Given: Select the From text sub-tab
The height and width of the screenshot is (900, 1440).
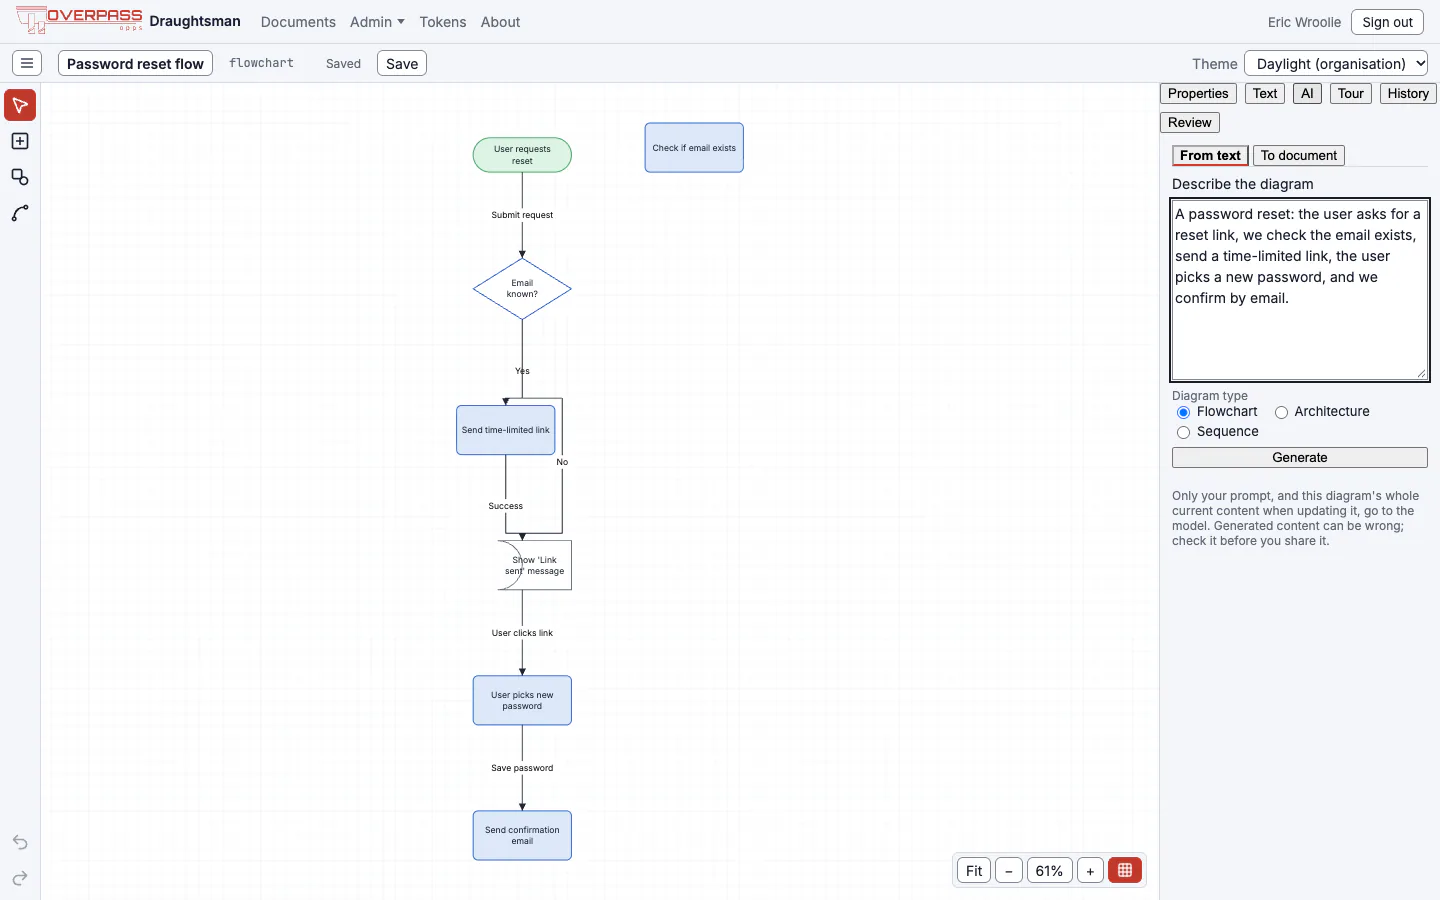Looking at the screenshot, I should (x=1210, y=155).
